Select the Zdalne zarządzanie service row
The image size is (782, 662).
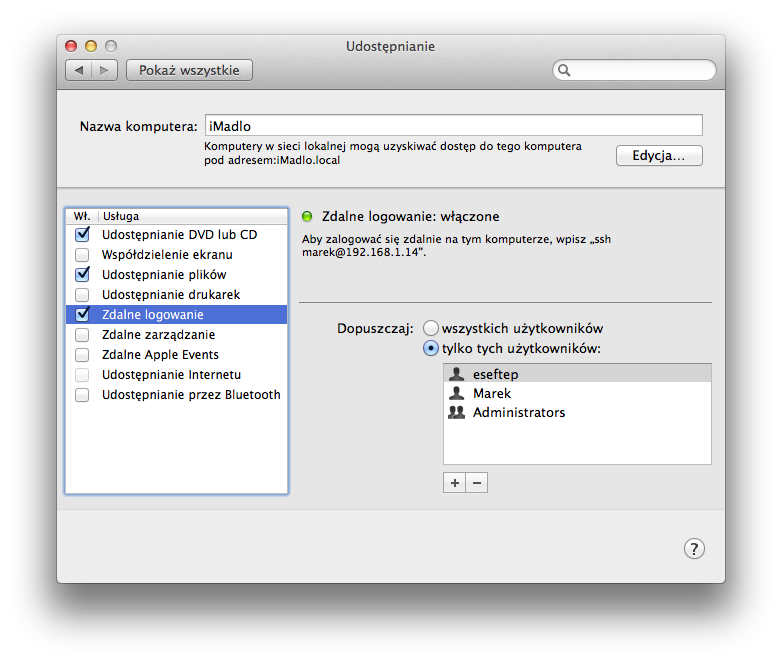pos(177,334)
